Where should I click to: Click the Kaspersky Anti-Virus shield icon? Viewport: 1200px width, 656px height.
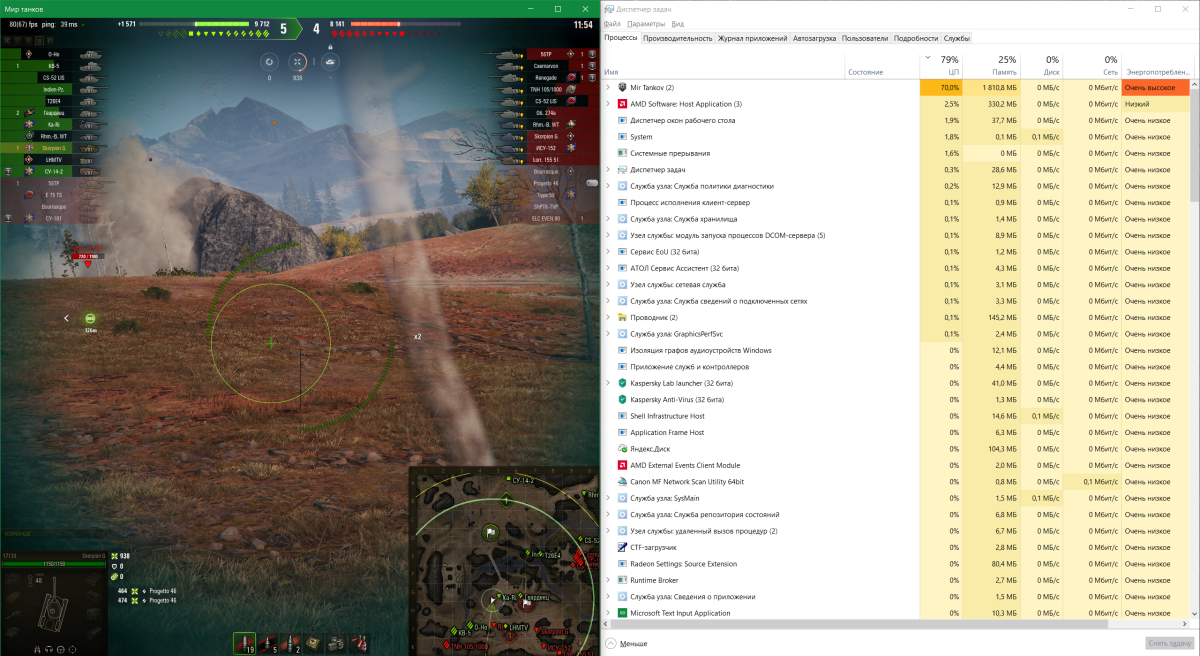pos(622,399)
